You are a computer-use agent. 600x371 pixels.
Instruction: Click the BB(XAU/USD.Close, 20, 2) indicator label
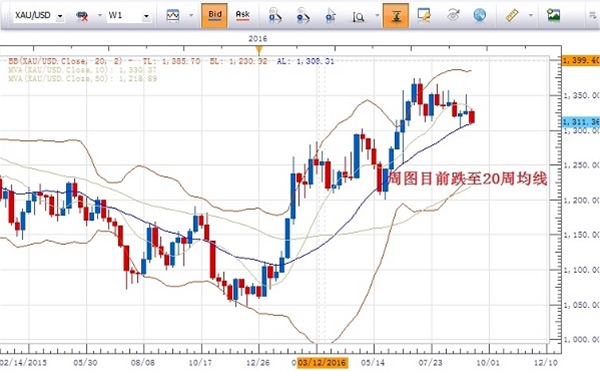pyautogui.click(x=65, y=61)
